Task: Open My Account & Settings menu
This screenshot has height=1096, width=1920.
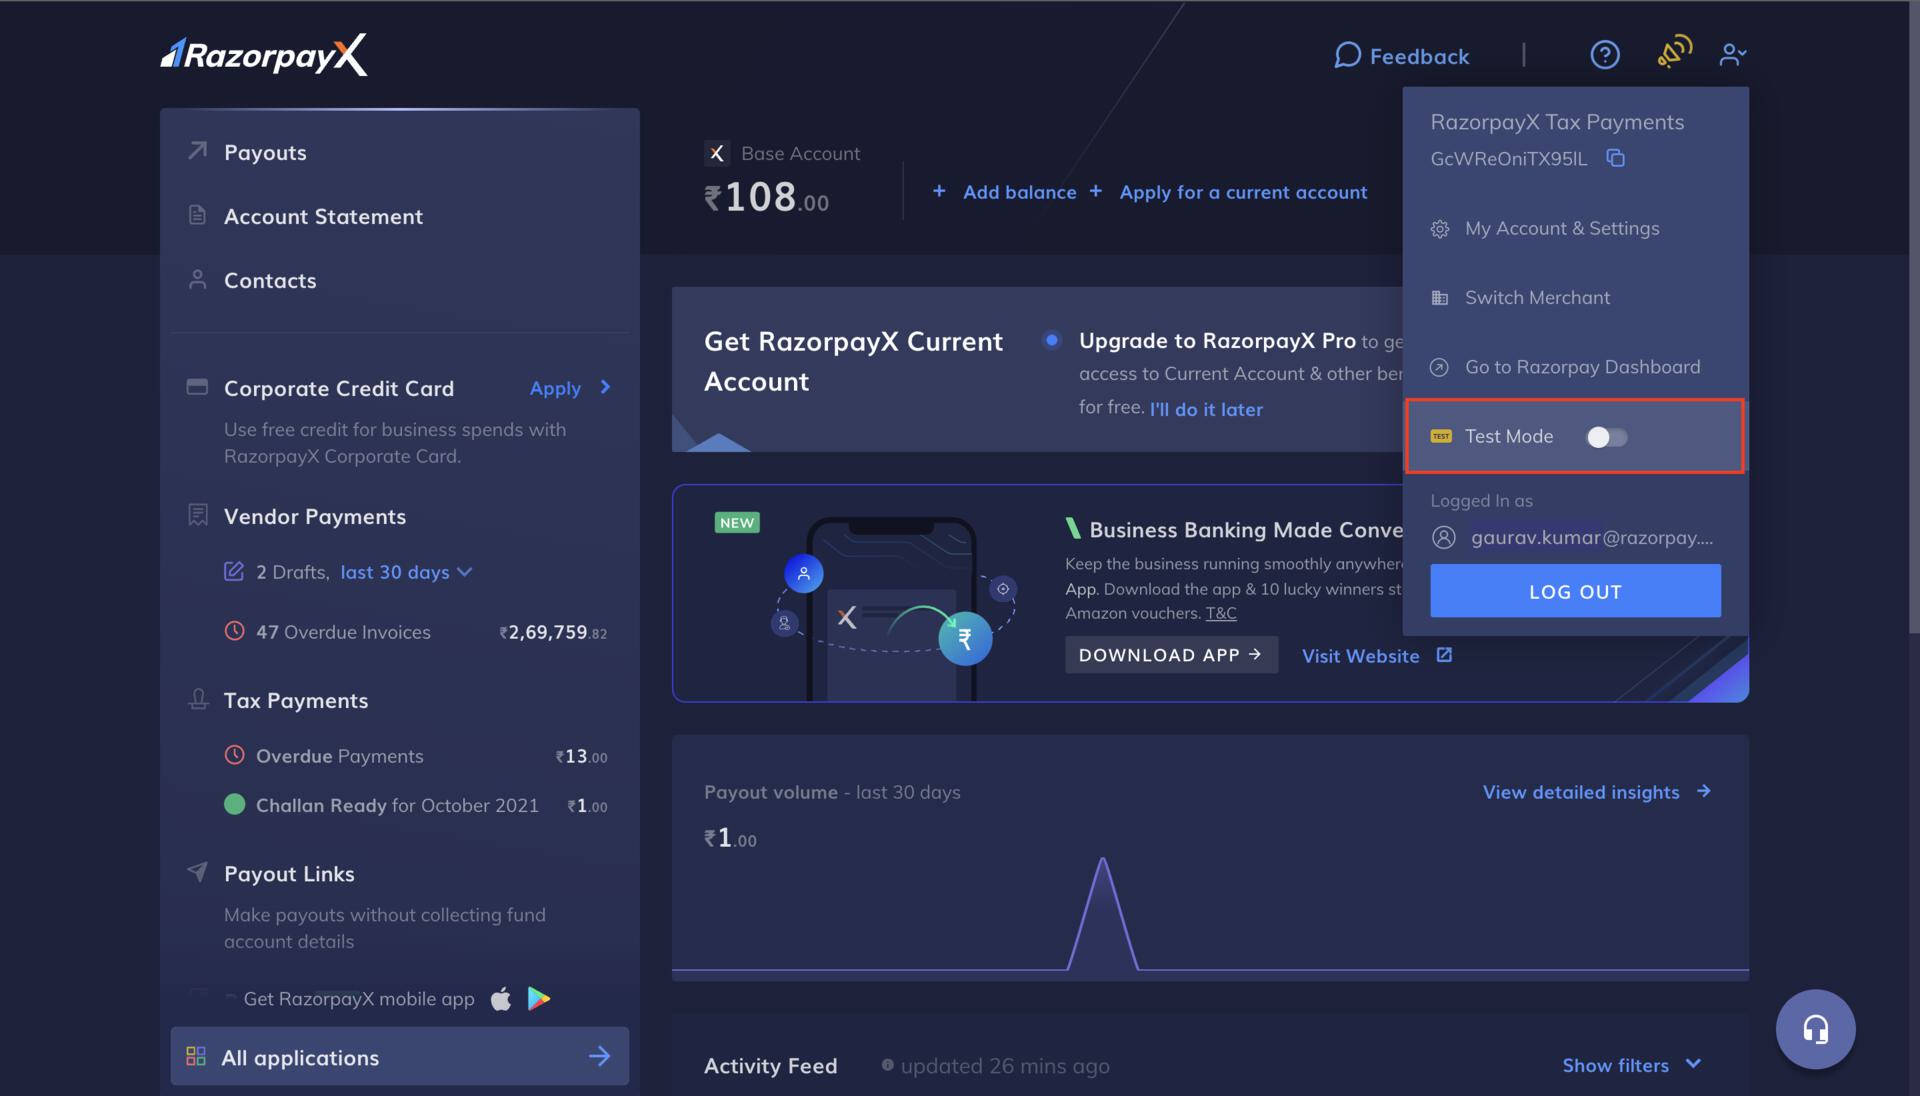Action: click(x=1561, y=227)
